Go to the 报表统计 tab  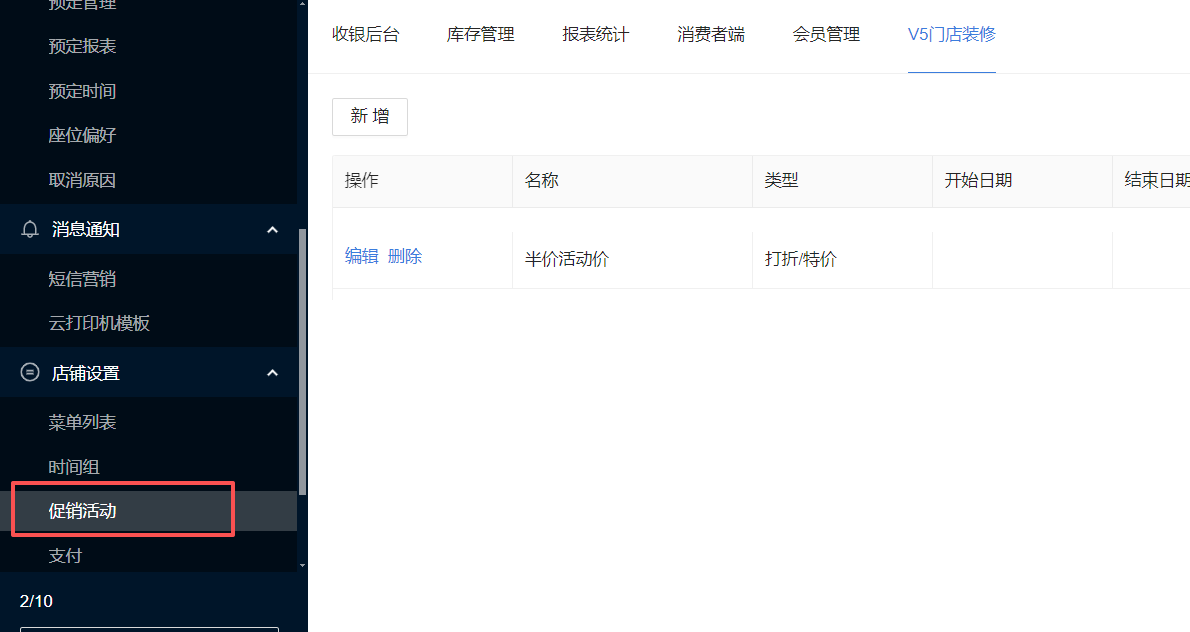click(596, 35)
